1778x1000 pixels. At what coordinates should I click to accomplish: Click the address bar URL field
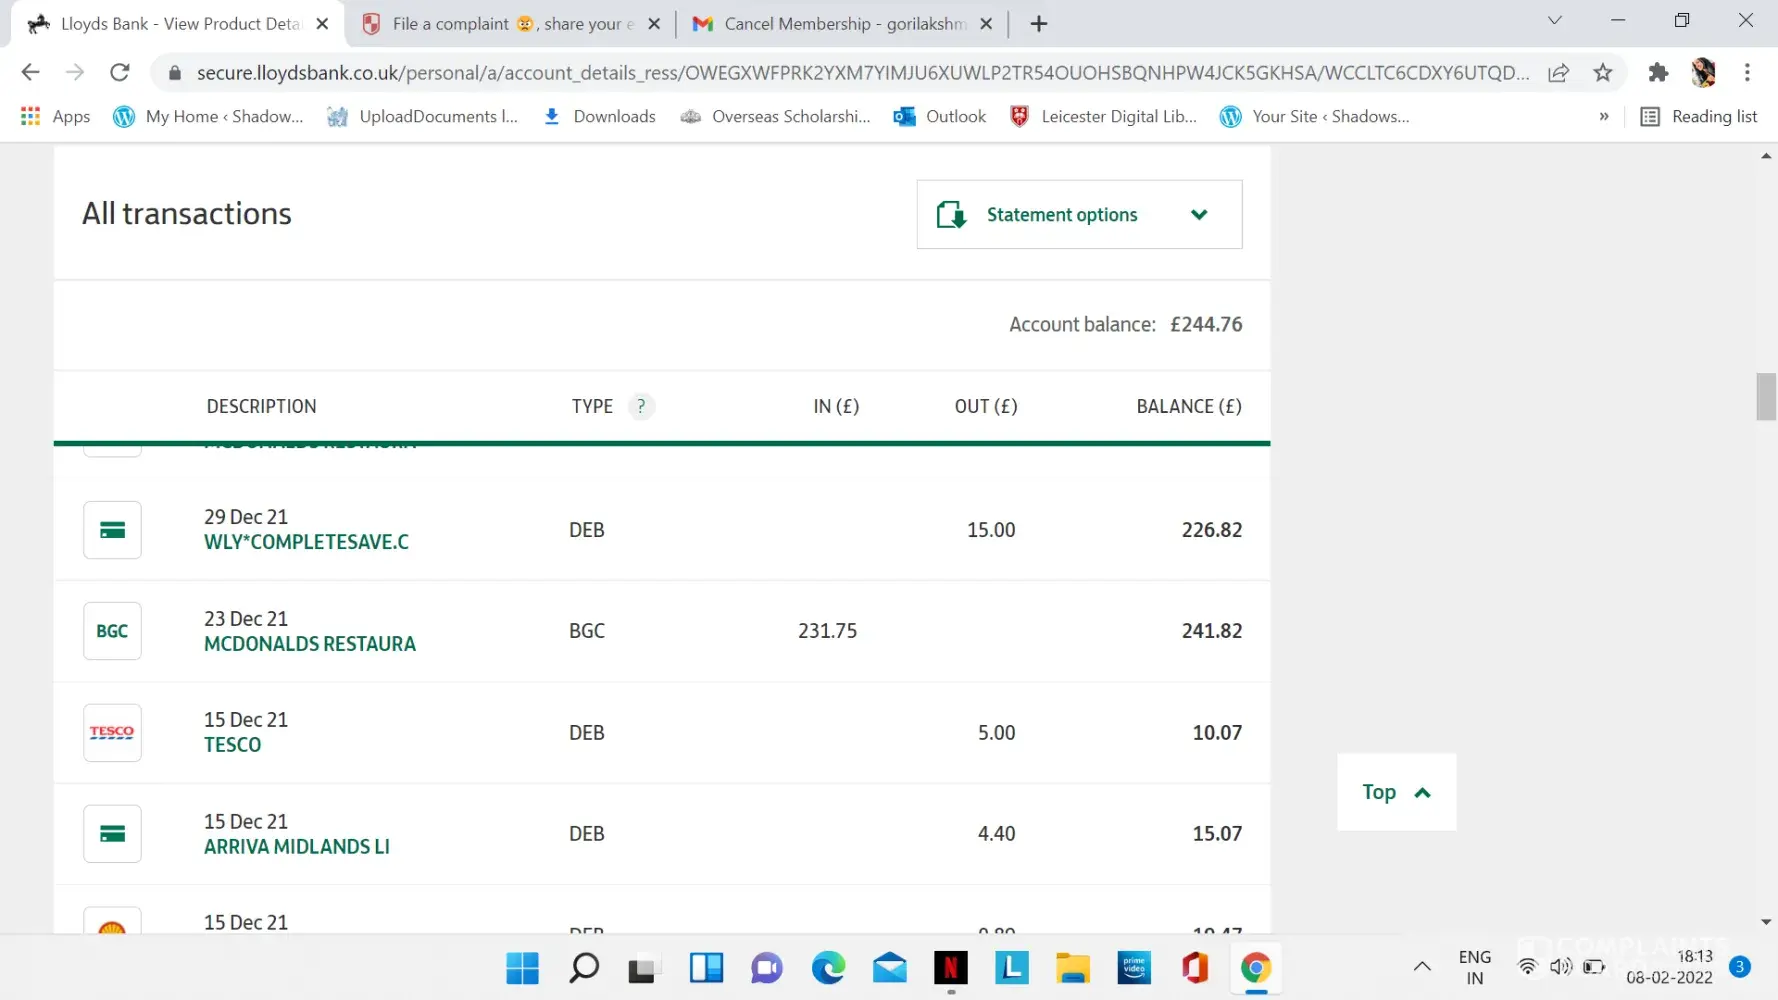click(862, 73)
